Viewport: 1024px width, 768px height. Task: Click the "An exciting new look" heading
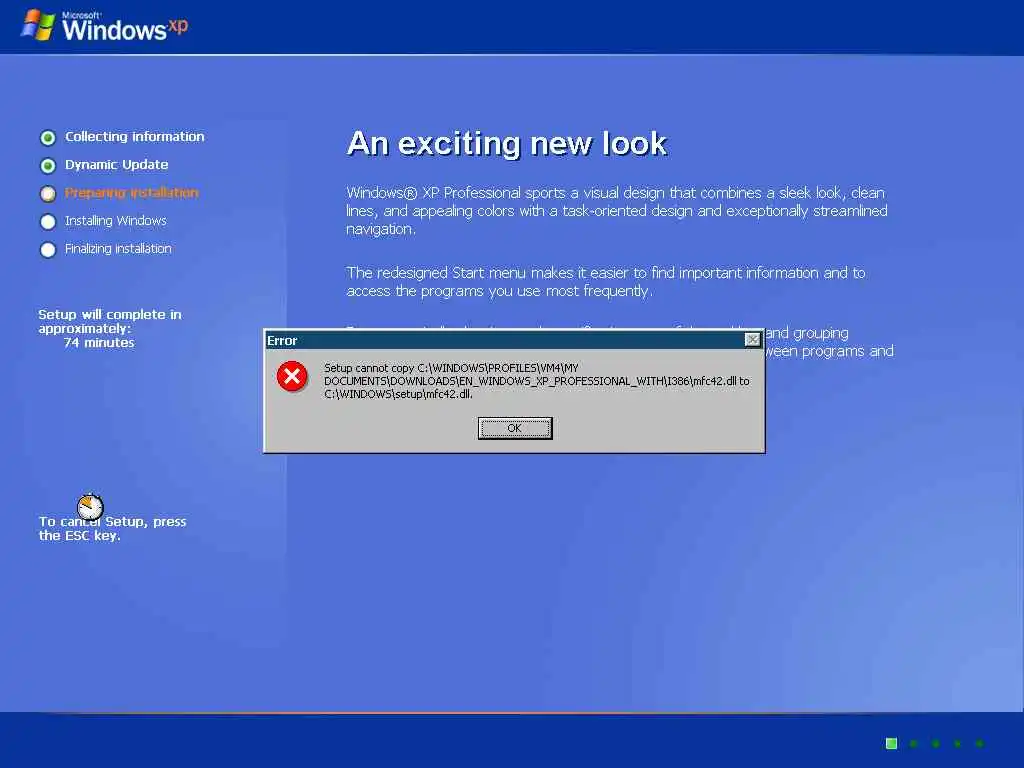(507, 144)
